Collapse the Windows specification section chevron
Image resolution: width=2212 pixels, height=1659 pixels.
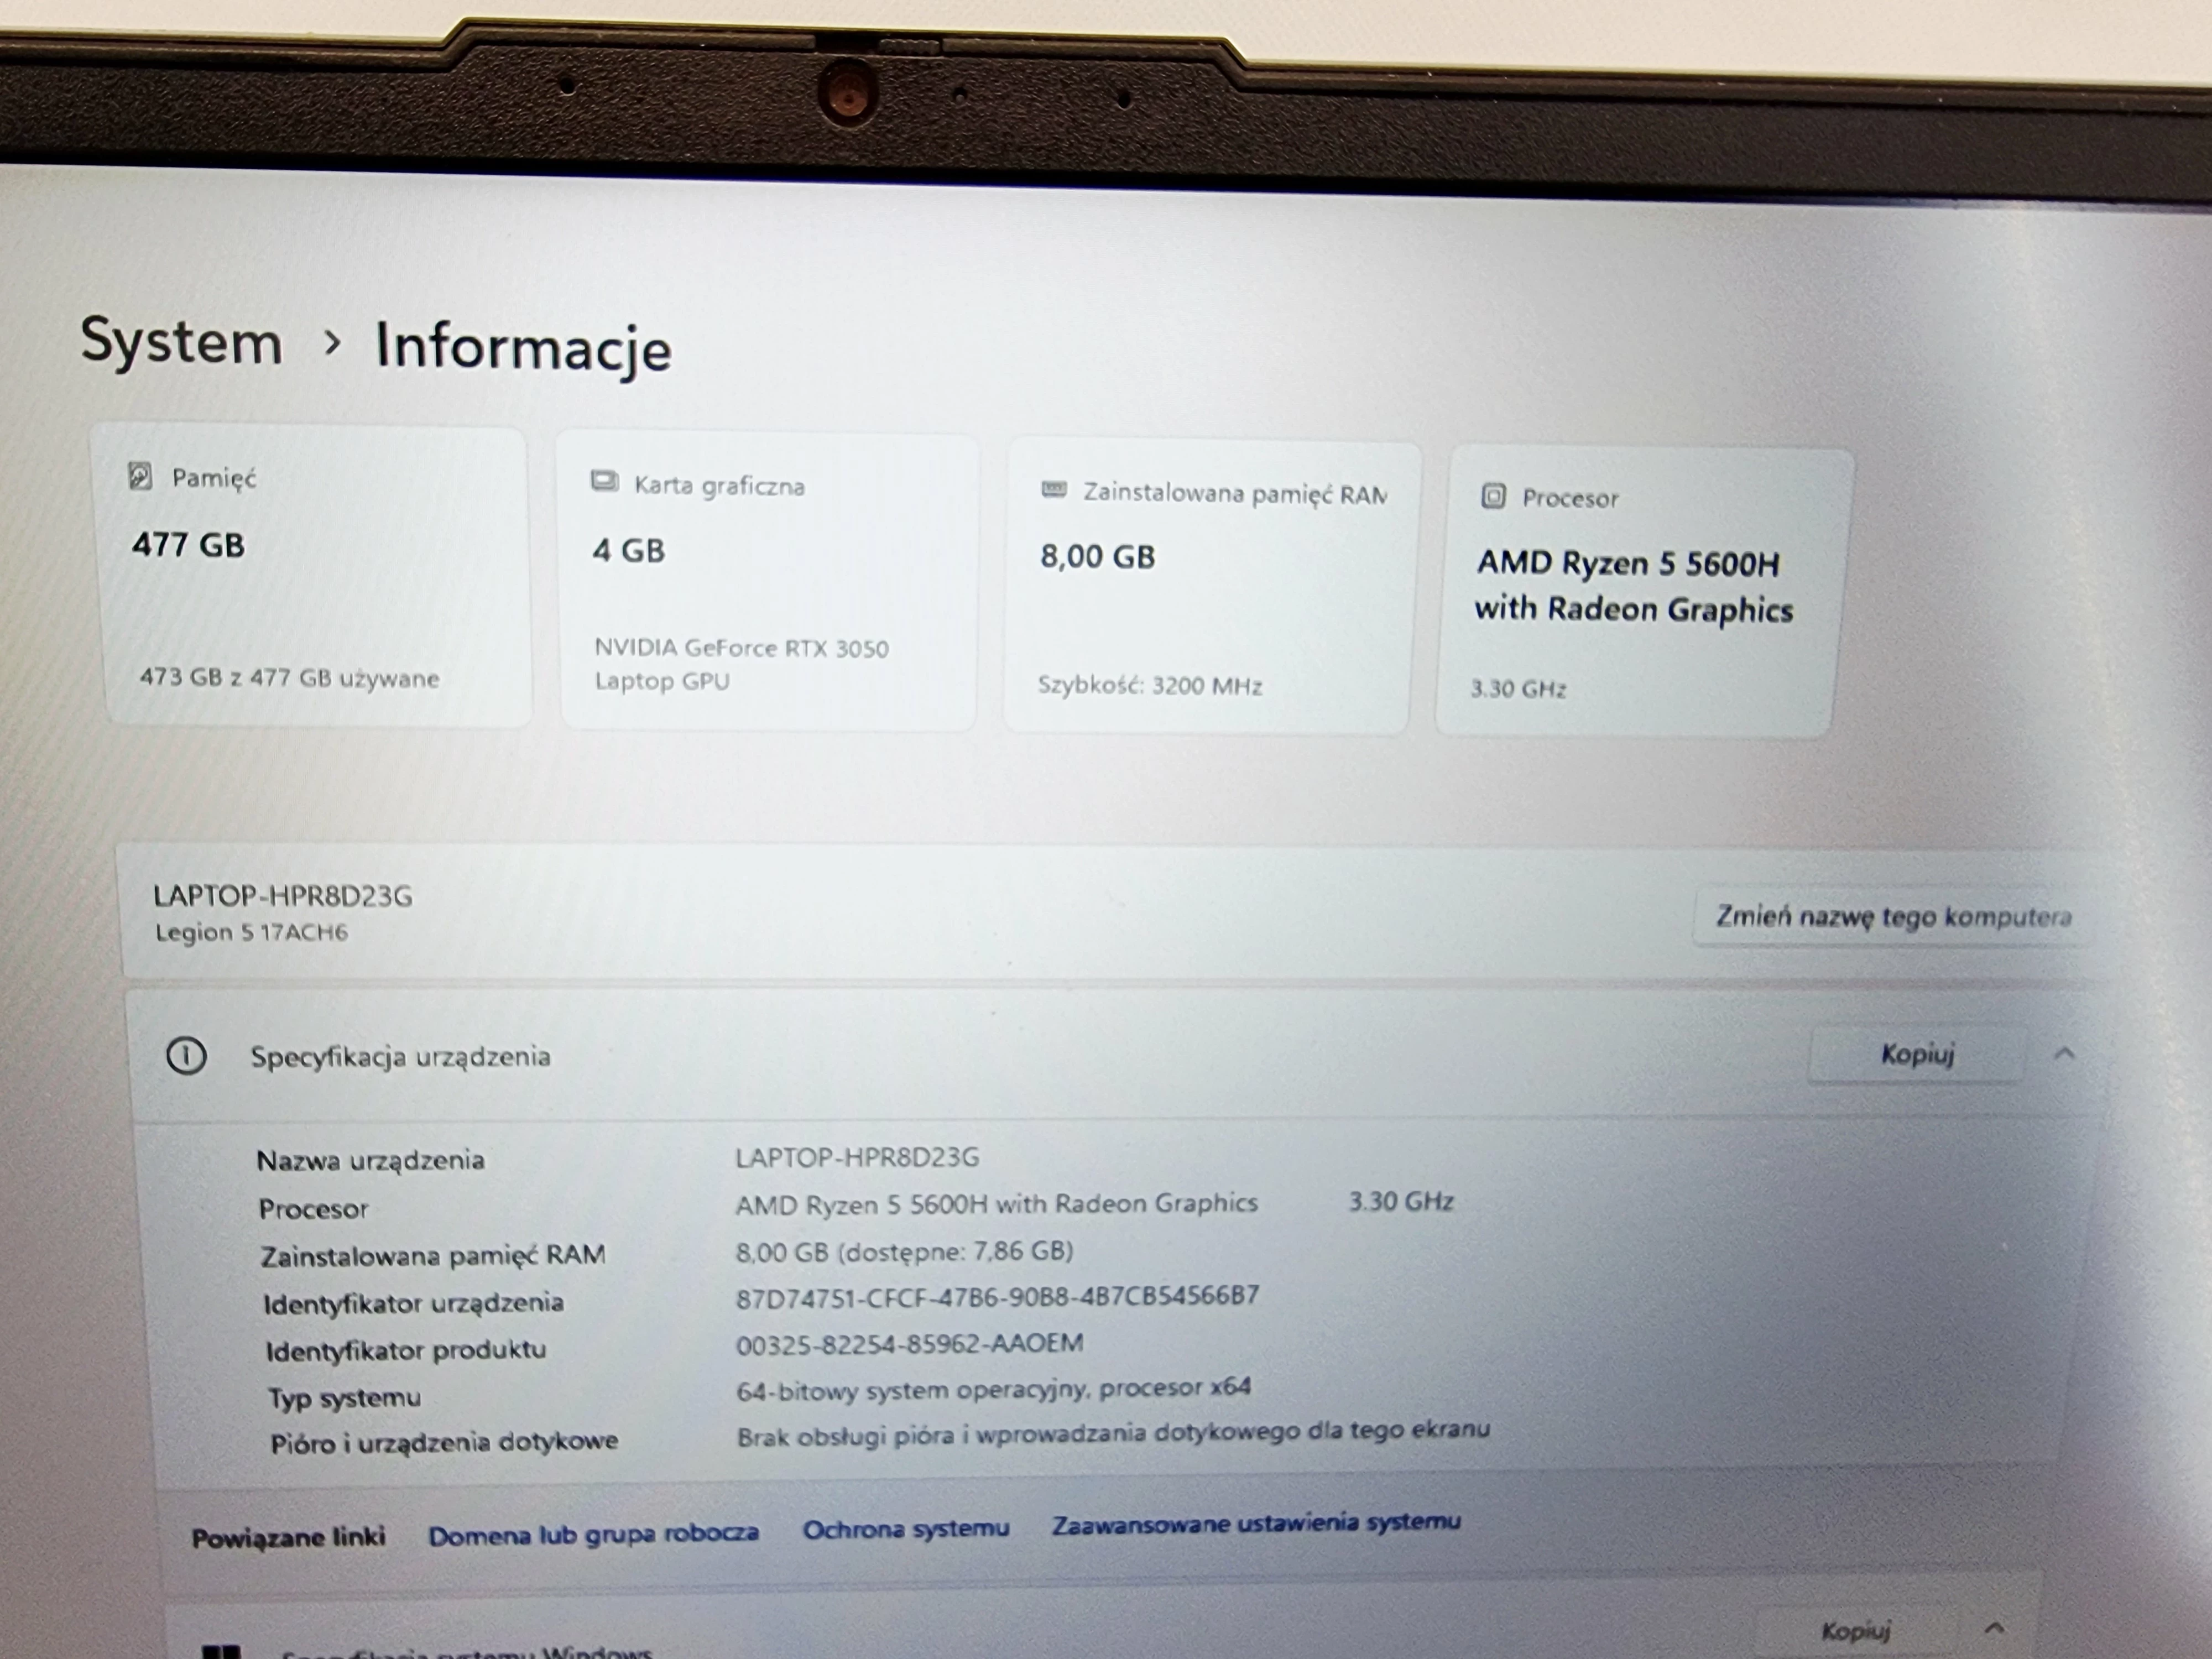tap(1994, 1627)
